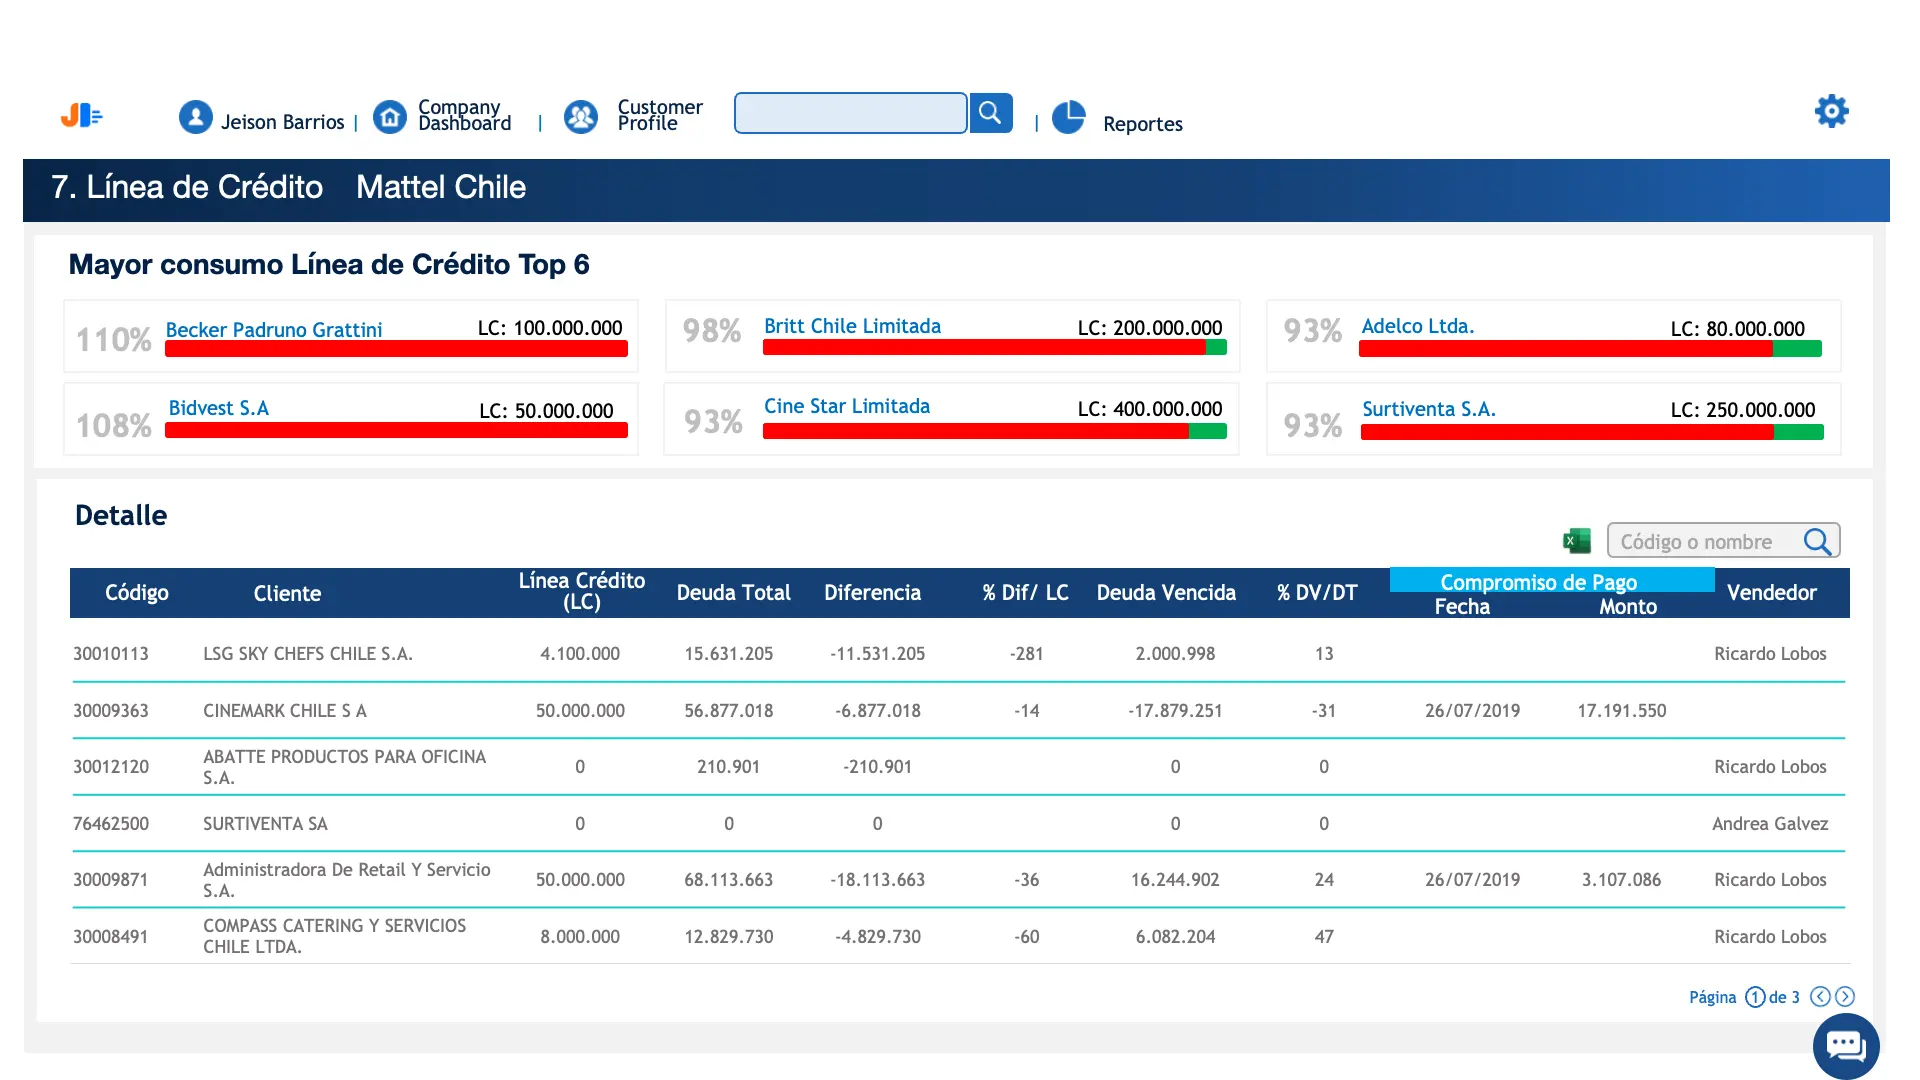Go to next page arrow
Image resolution: width=1920 pixels, height=1080 pixels.
pos(1845,996)
